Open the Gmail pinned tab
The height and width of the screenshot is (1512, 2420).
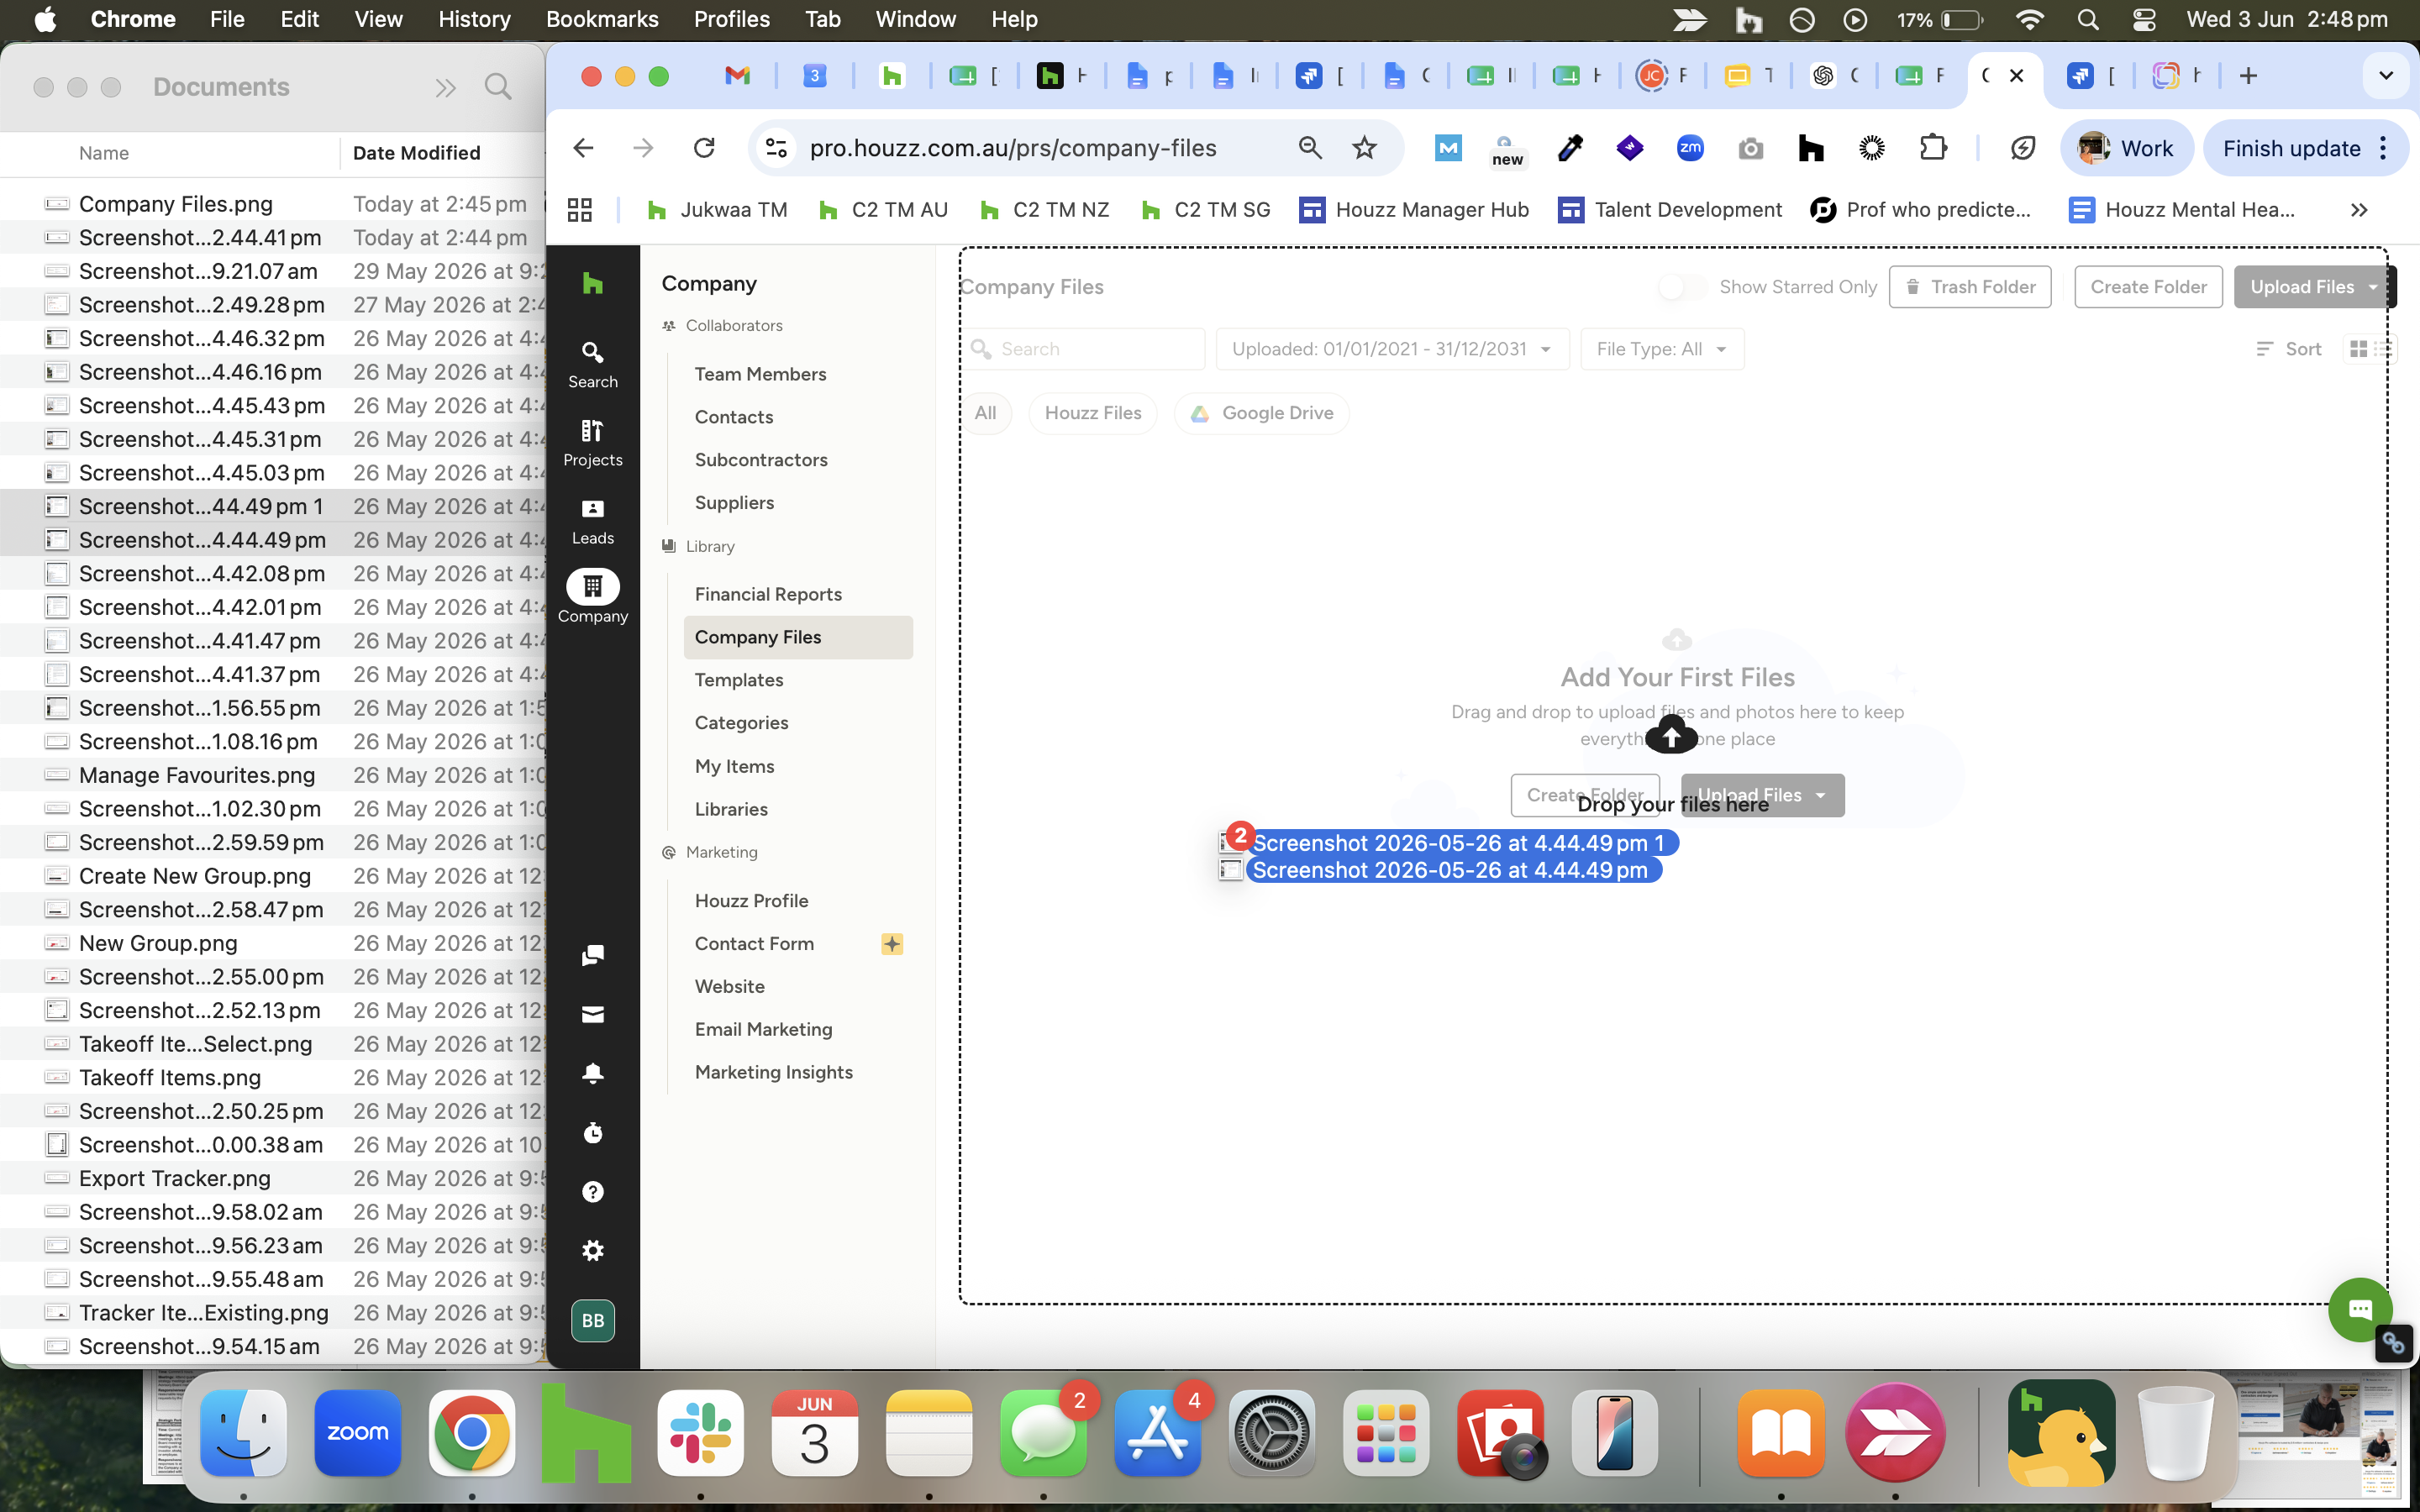[737, 75]
